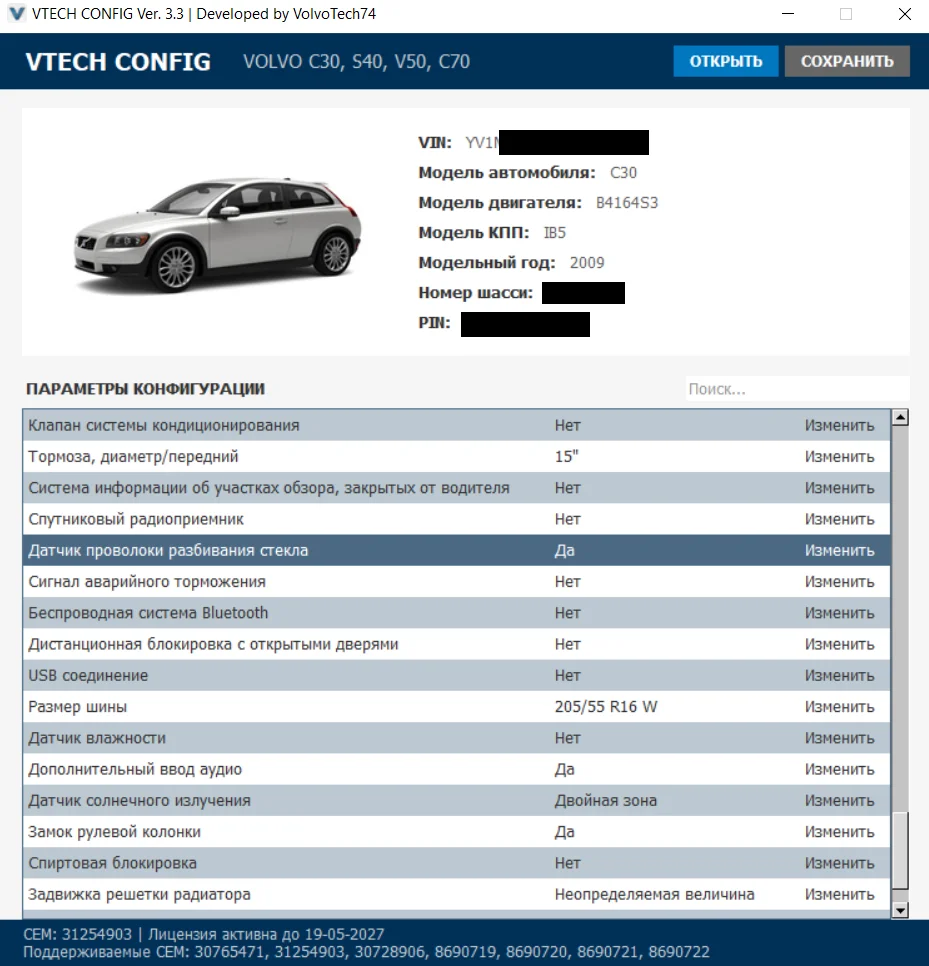Image resolution: width=929 pixels, height=966 pixels.
Task: Click scrollbar up arrow in parameter list
Action: click(900, 418)
